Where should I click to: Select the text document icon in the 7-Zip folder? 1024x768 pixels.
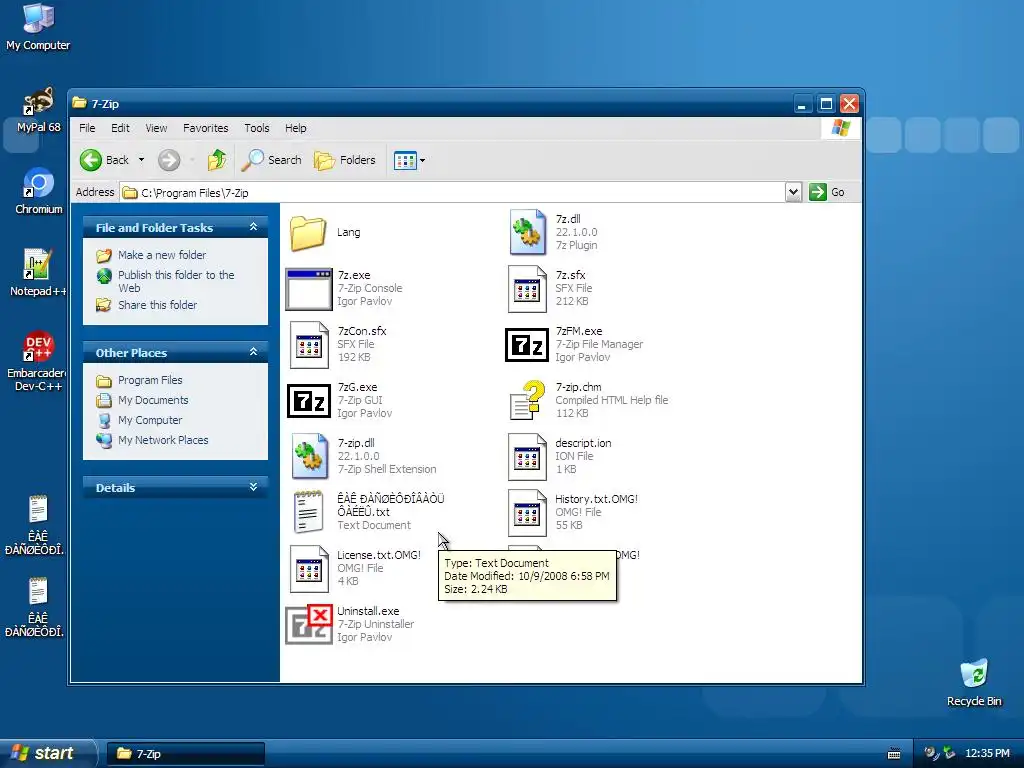[x=309, y=513]
